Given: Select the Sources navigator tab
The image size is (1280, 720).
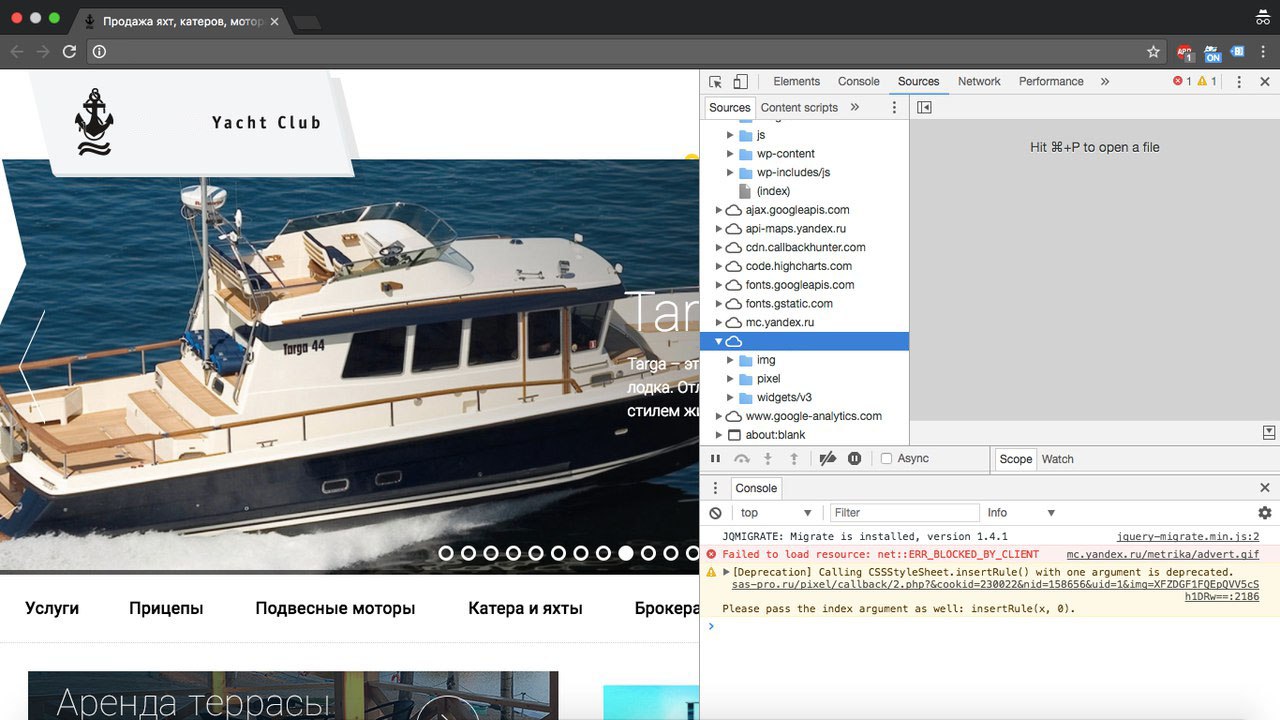Looking at the screenshot, I should pyautogui.click(x=729, y=108).
